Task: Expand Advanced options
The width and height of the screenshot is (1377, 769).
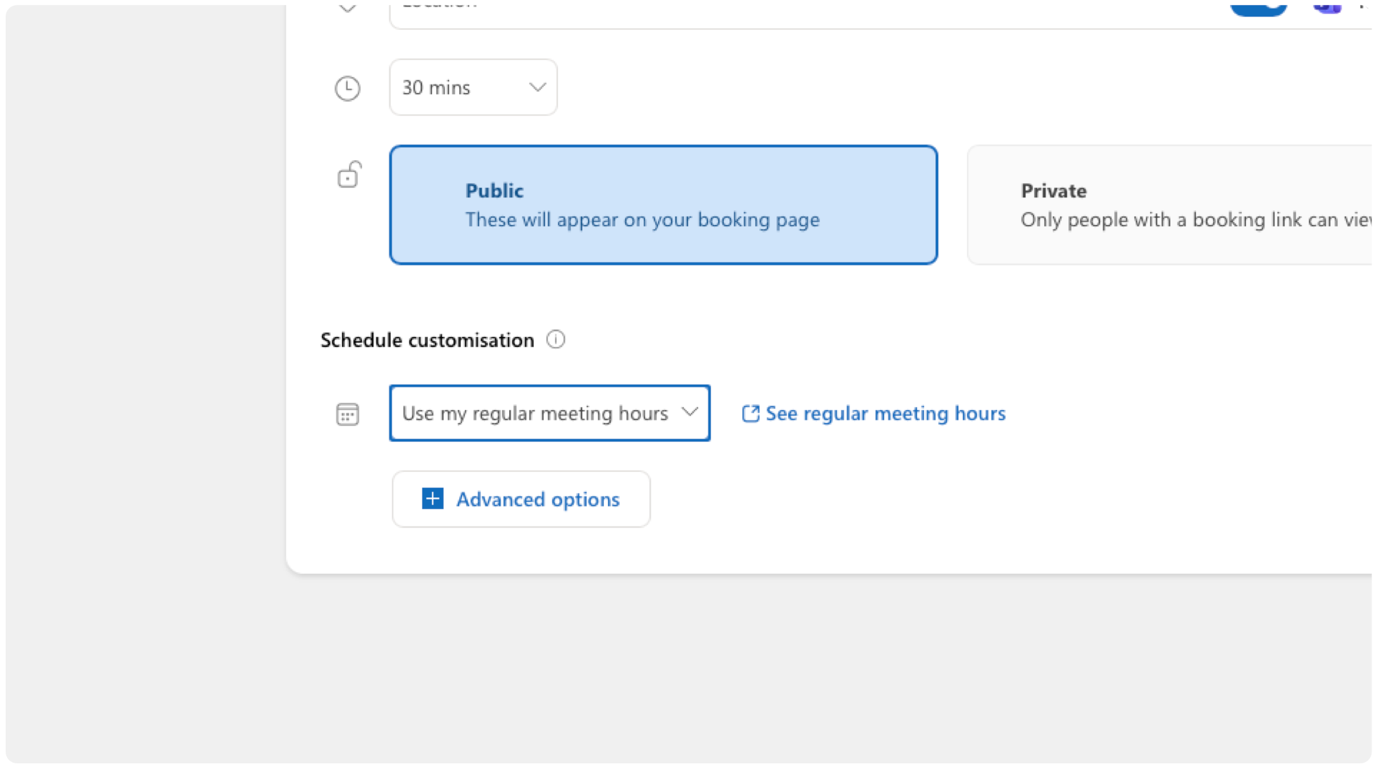Action: pos(521,499)
